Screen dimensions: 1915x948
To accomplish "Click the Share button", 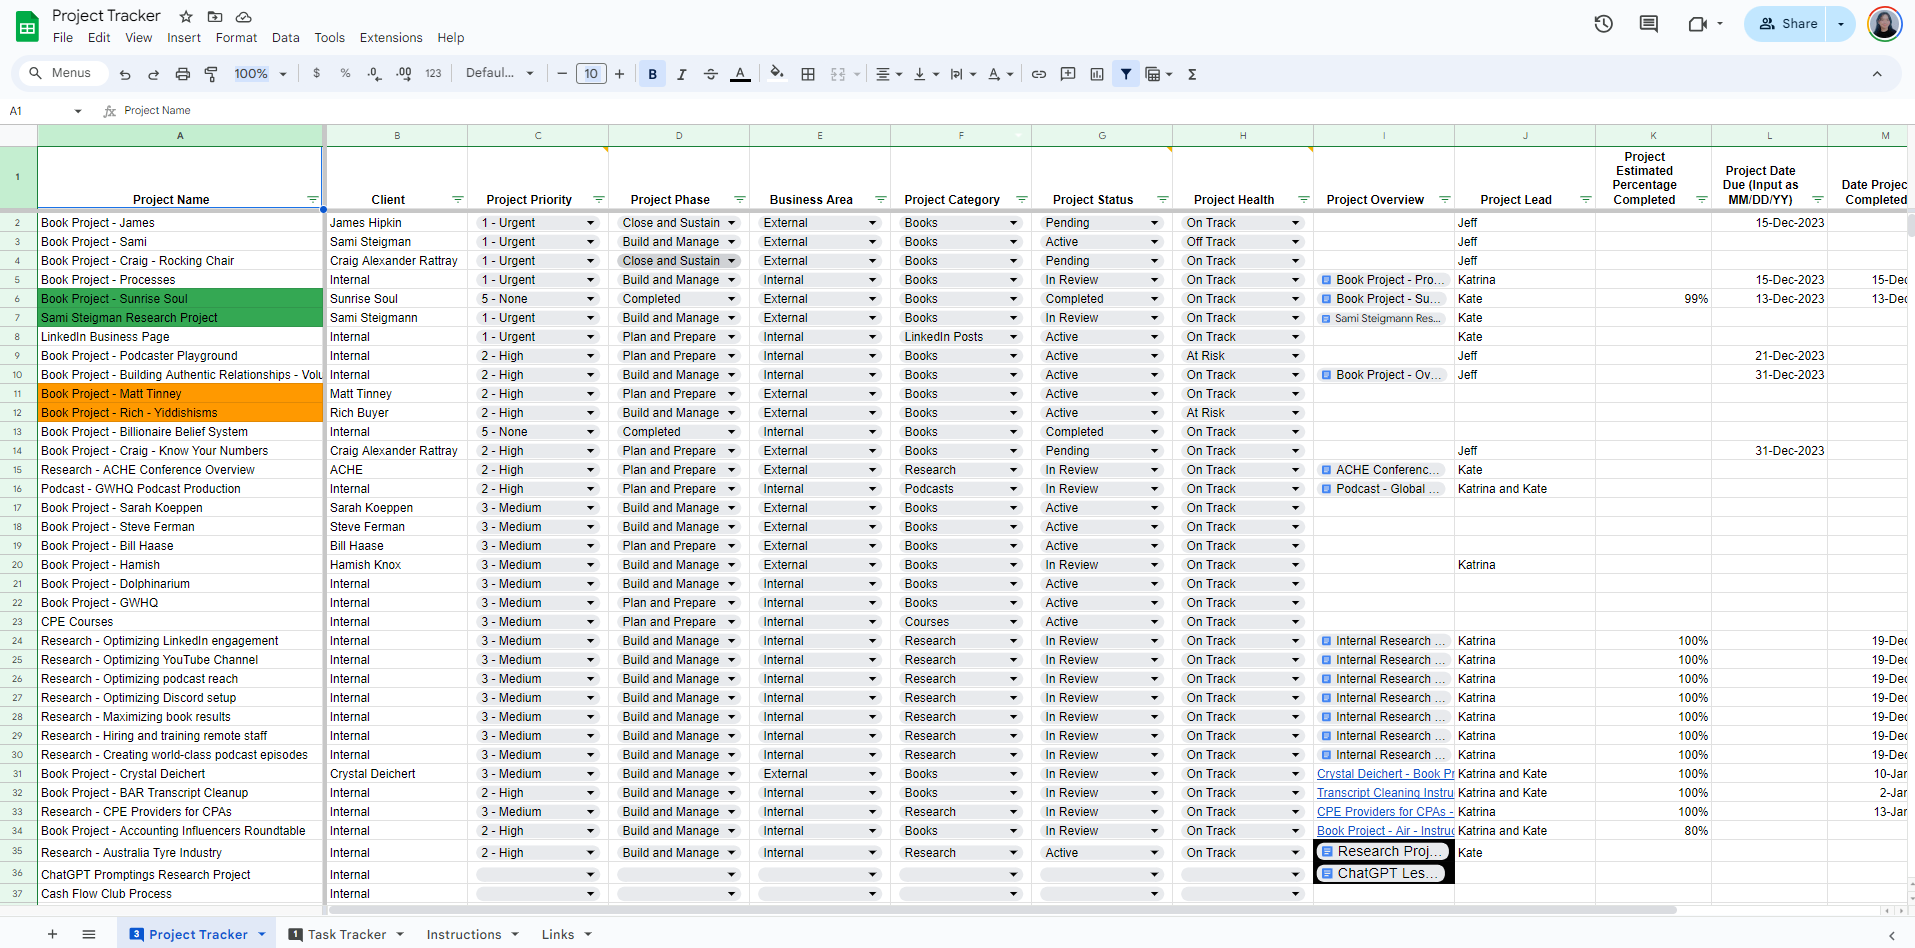I will [x=1788, y=24].
